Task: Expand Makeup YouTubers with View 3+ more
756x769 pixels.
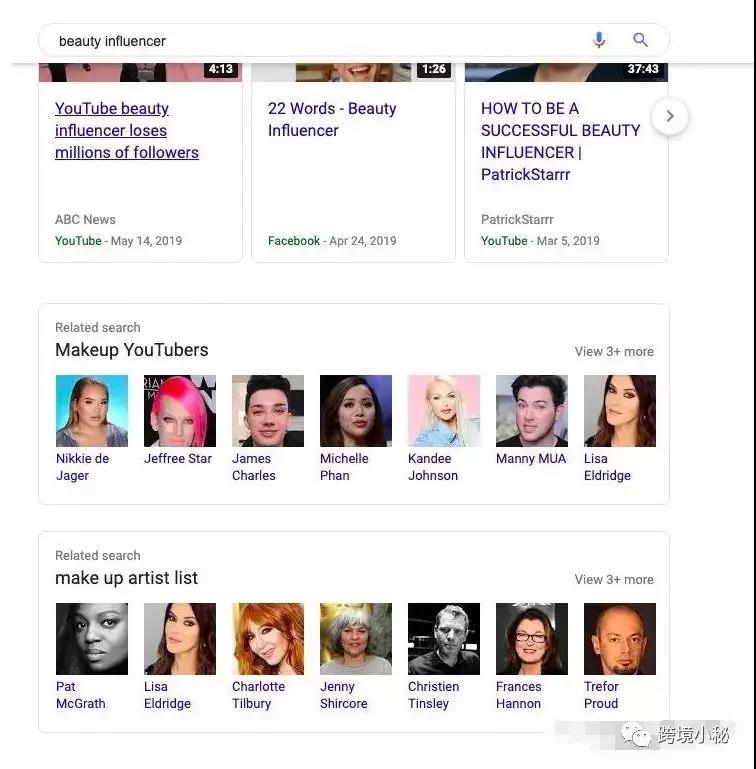Action: (x=614, y=352)
